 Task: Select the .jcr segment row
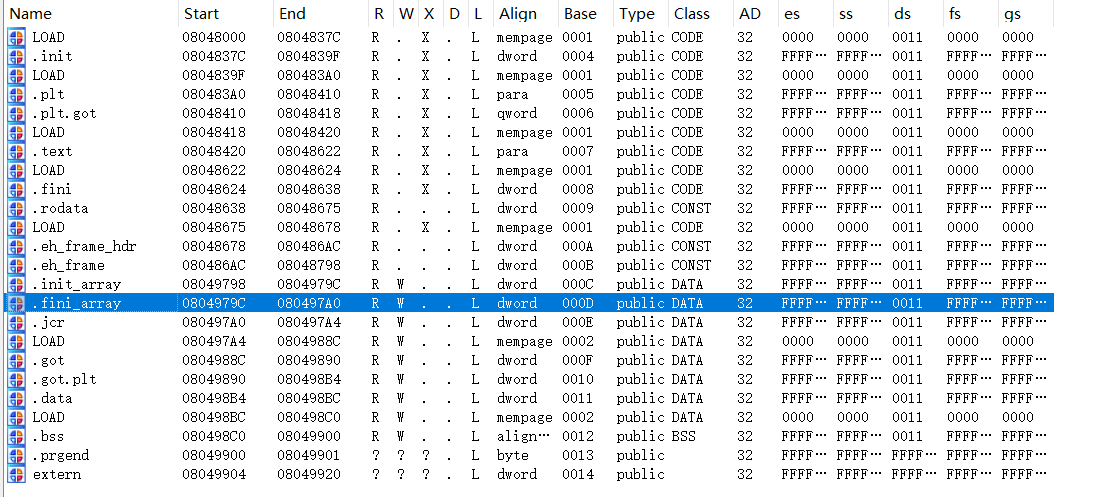[48, 323]
